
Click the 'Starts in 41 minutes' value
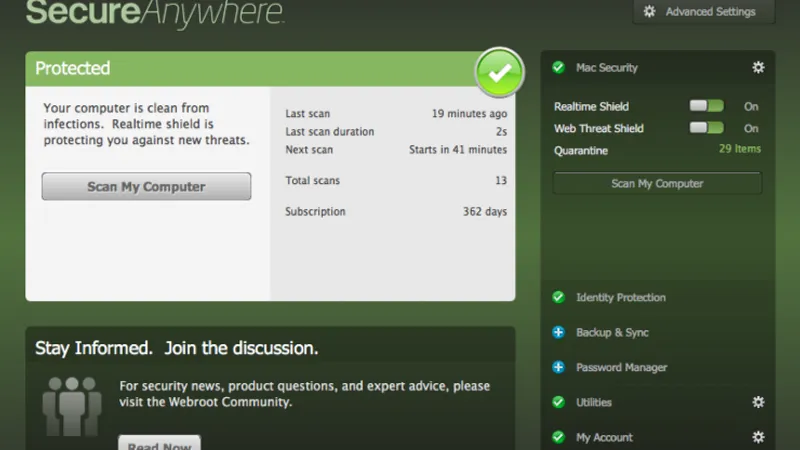(458, 149)
